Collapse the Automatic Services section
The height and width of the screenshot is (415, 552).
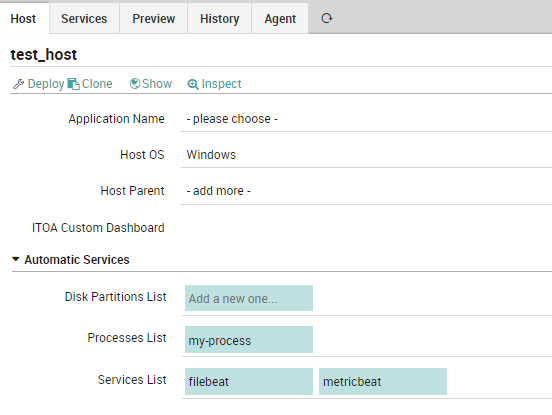[15, 259]
